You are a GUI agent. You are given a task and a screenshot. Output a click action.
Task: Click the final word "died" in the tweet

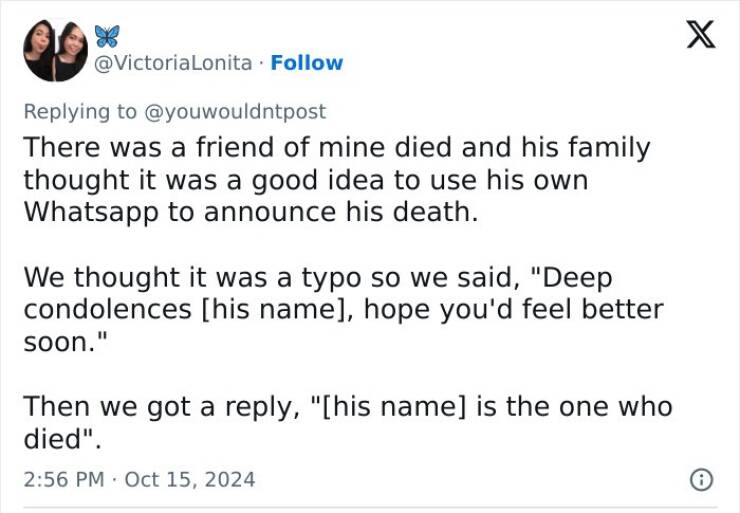pyautogui.click(x=52, y=439)
